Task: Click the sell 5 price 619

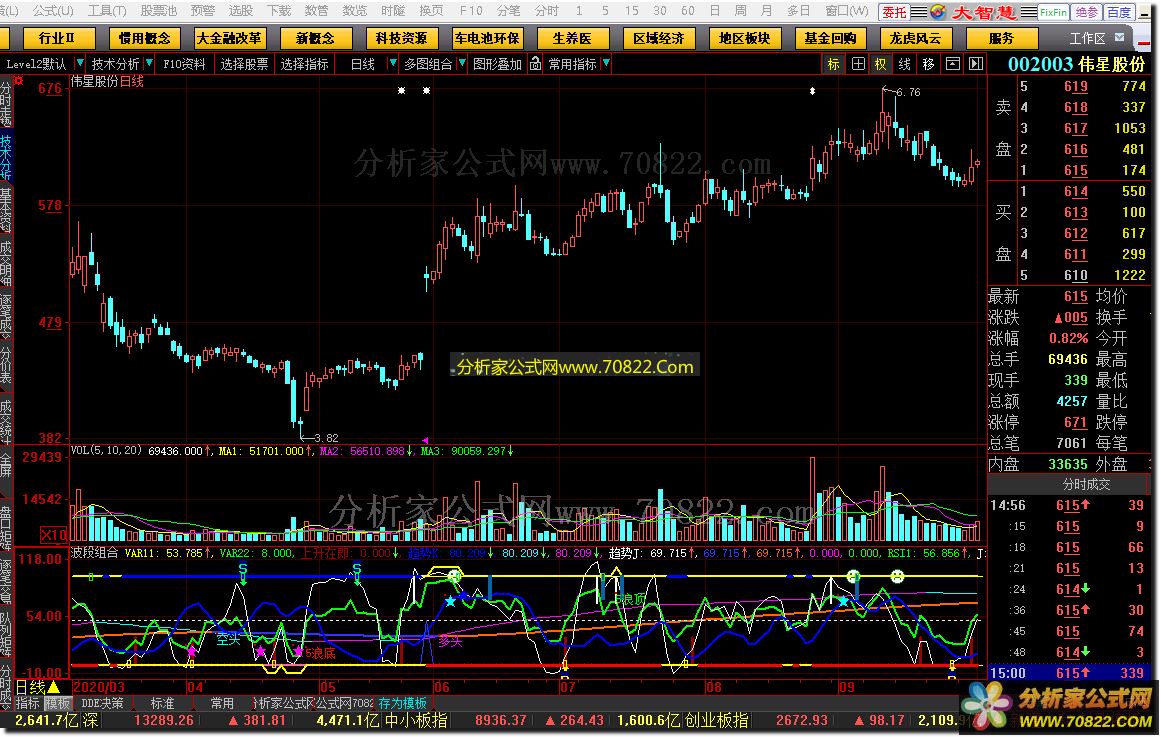Action: pyautogui.click(x=1075, y=87)
